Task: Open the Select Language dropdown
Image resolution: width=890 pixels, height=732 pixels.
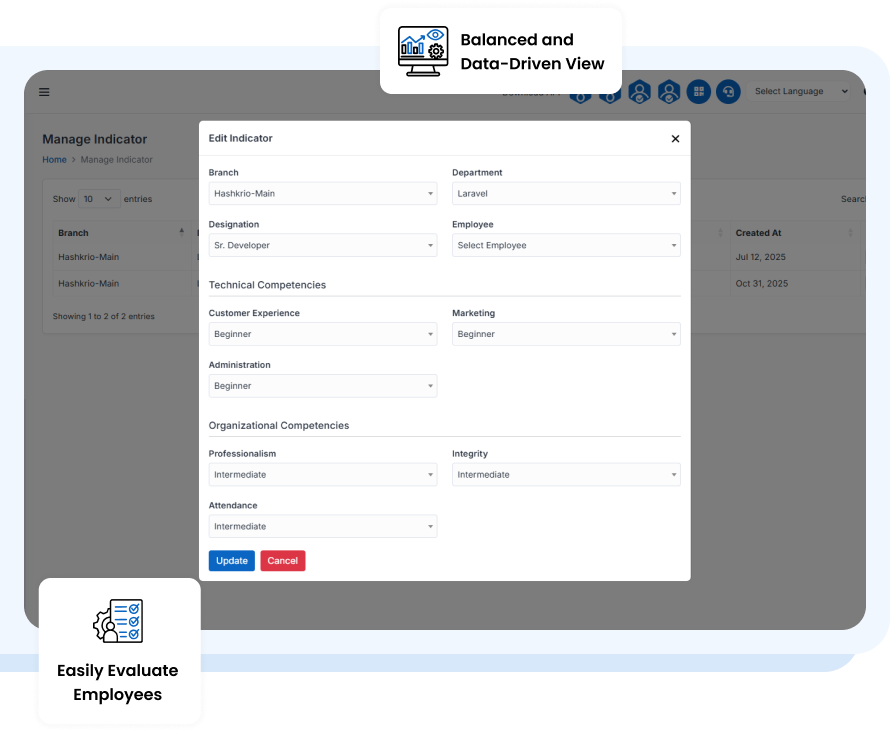Action: [800, 92]
